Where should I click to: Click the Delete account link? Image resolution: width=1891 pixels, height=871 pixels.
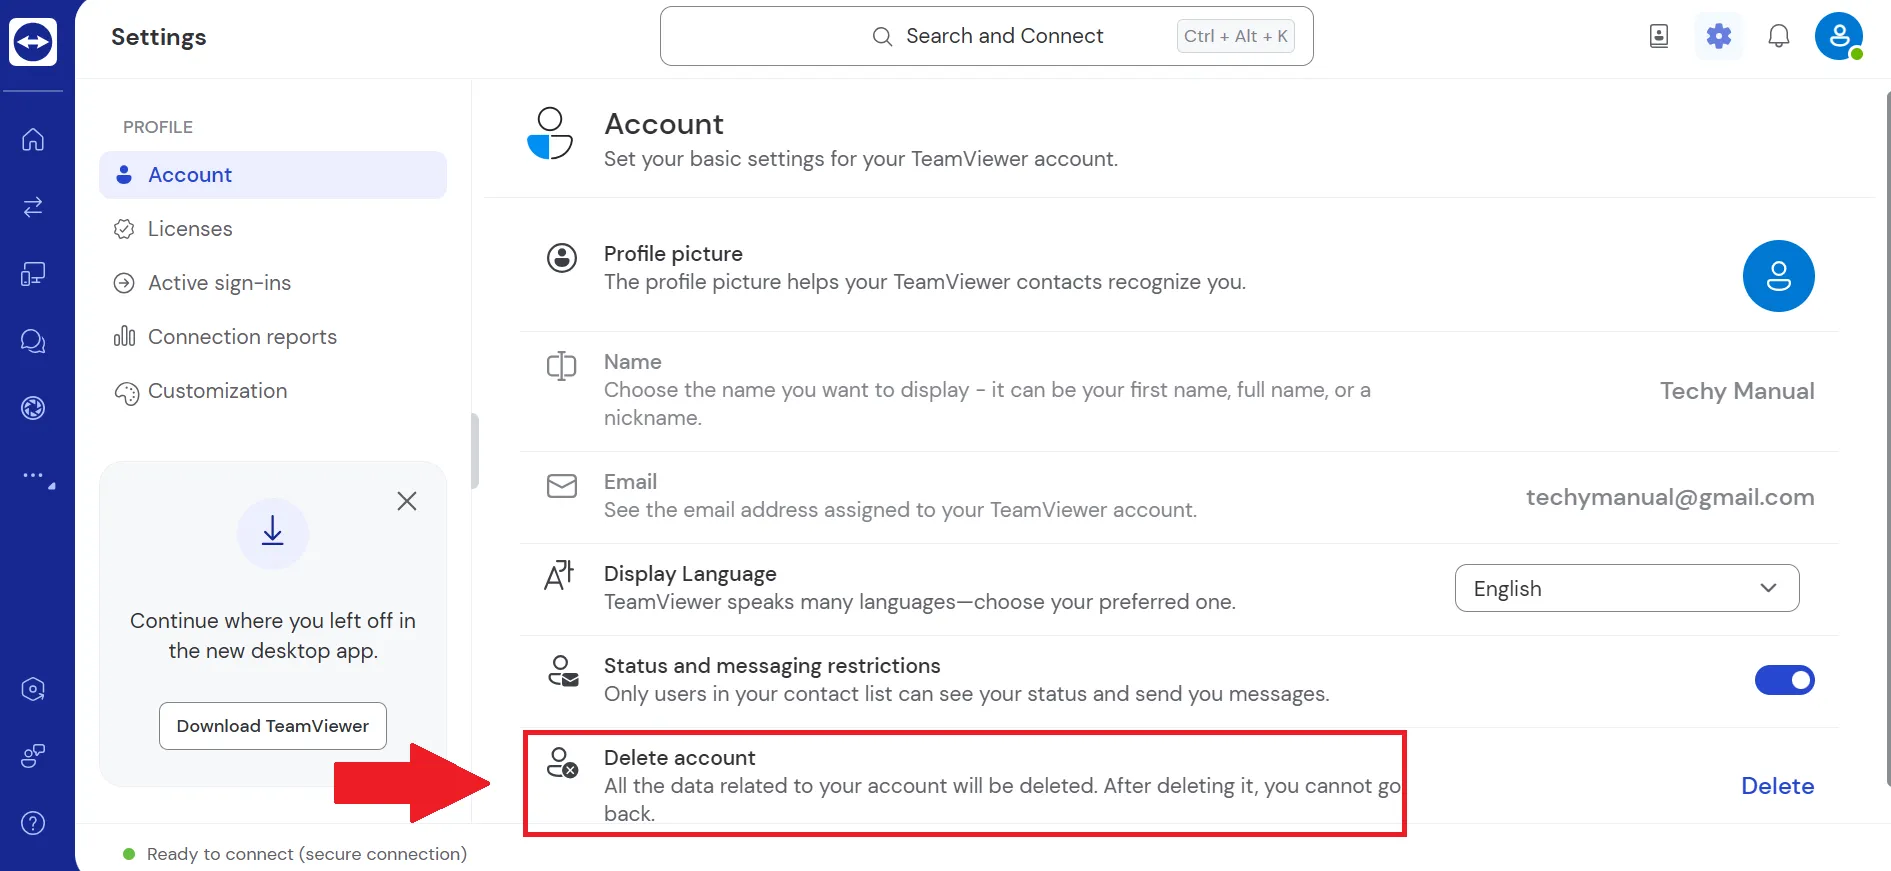point(1777,786)
